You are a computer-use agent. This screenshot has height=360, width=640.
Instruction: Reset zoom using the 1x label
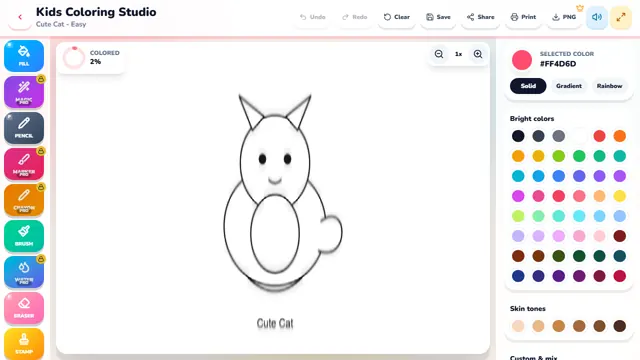[458, 54]
